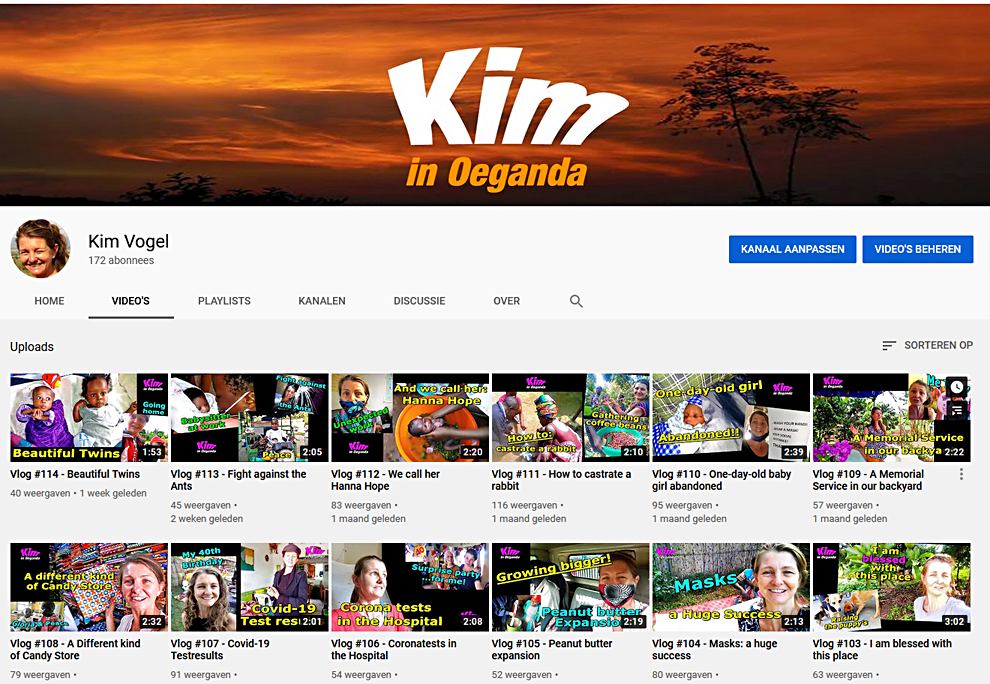Play the 'Masks a Huge Success' thumbnail
The height and width of the screenshot is (684, 990).
pyautogui.click(x=731, y=587)
